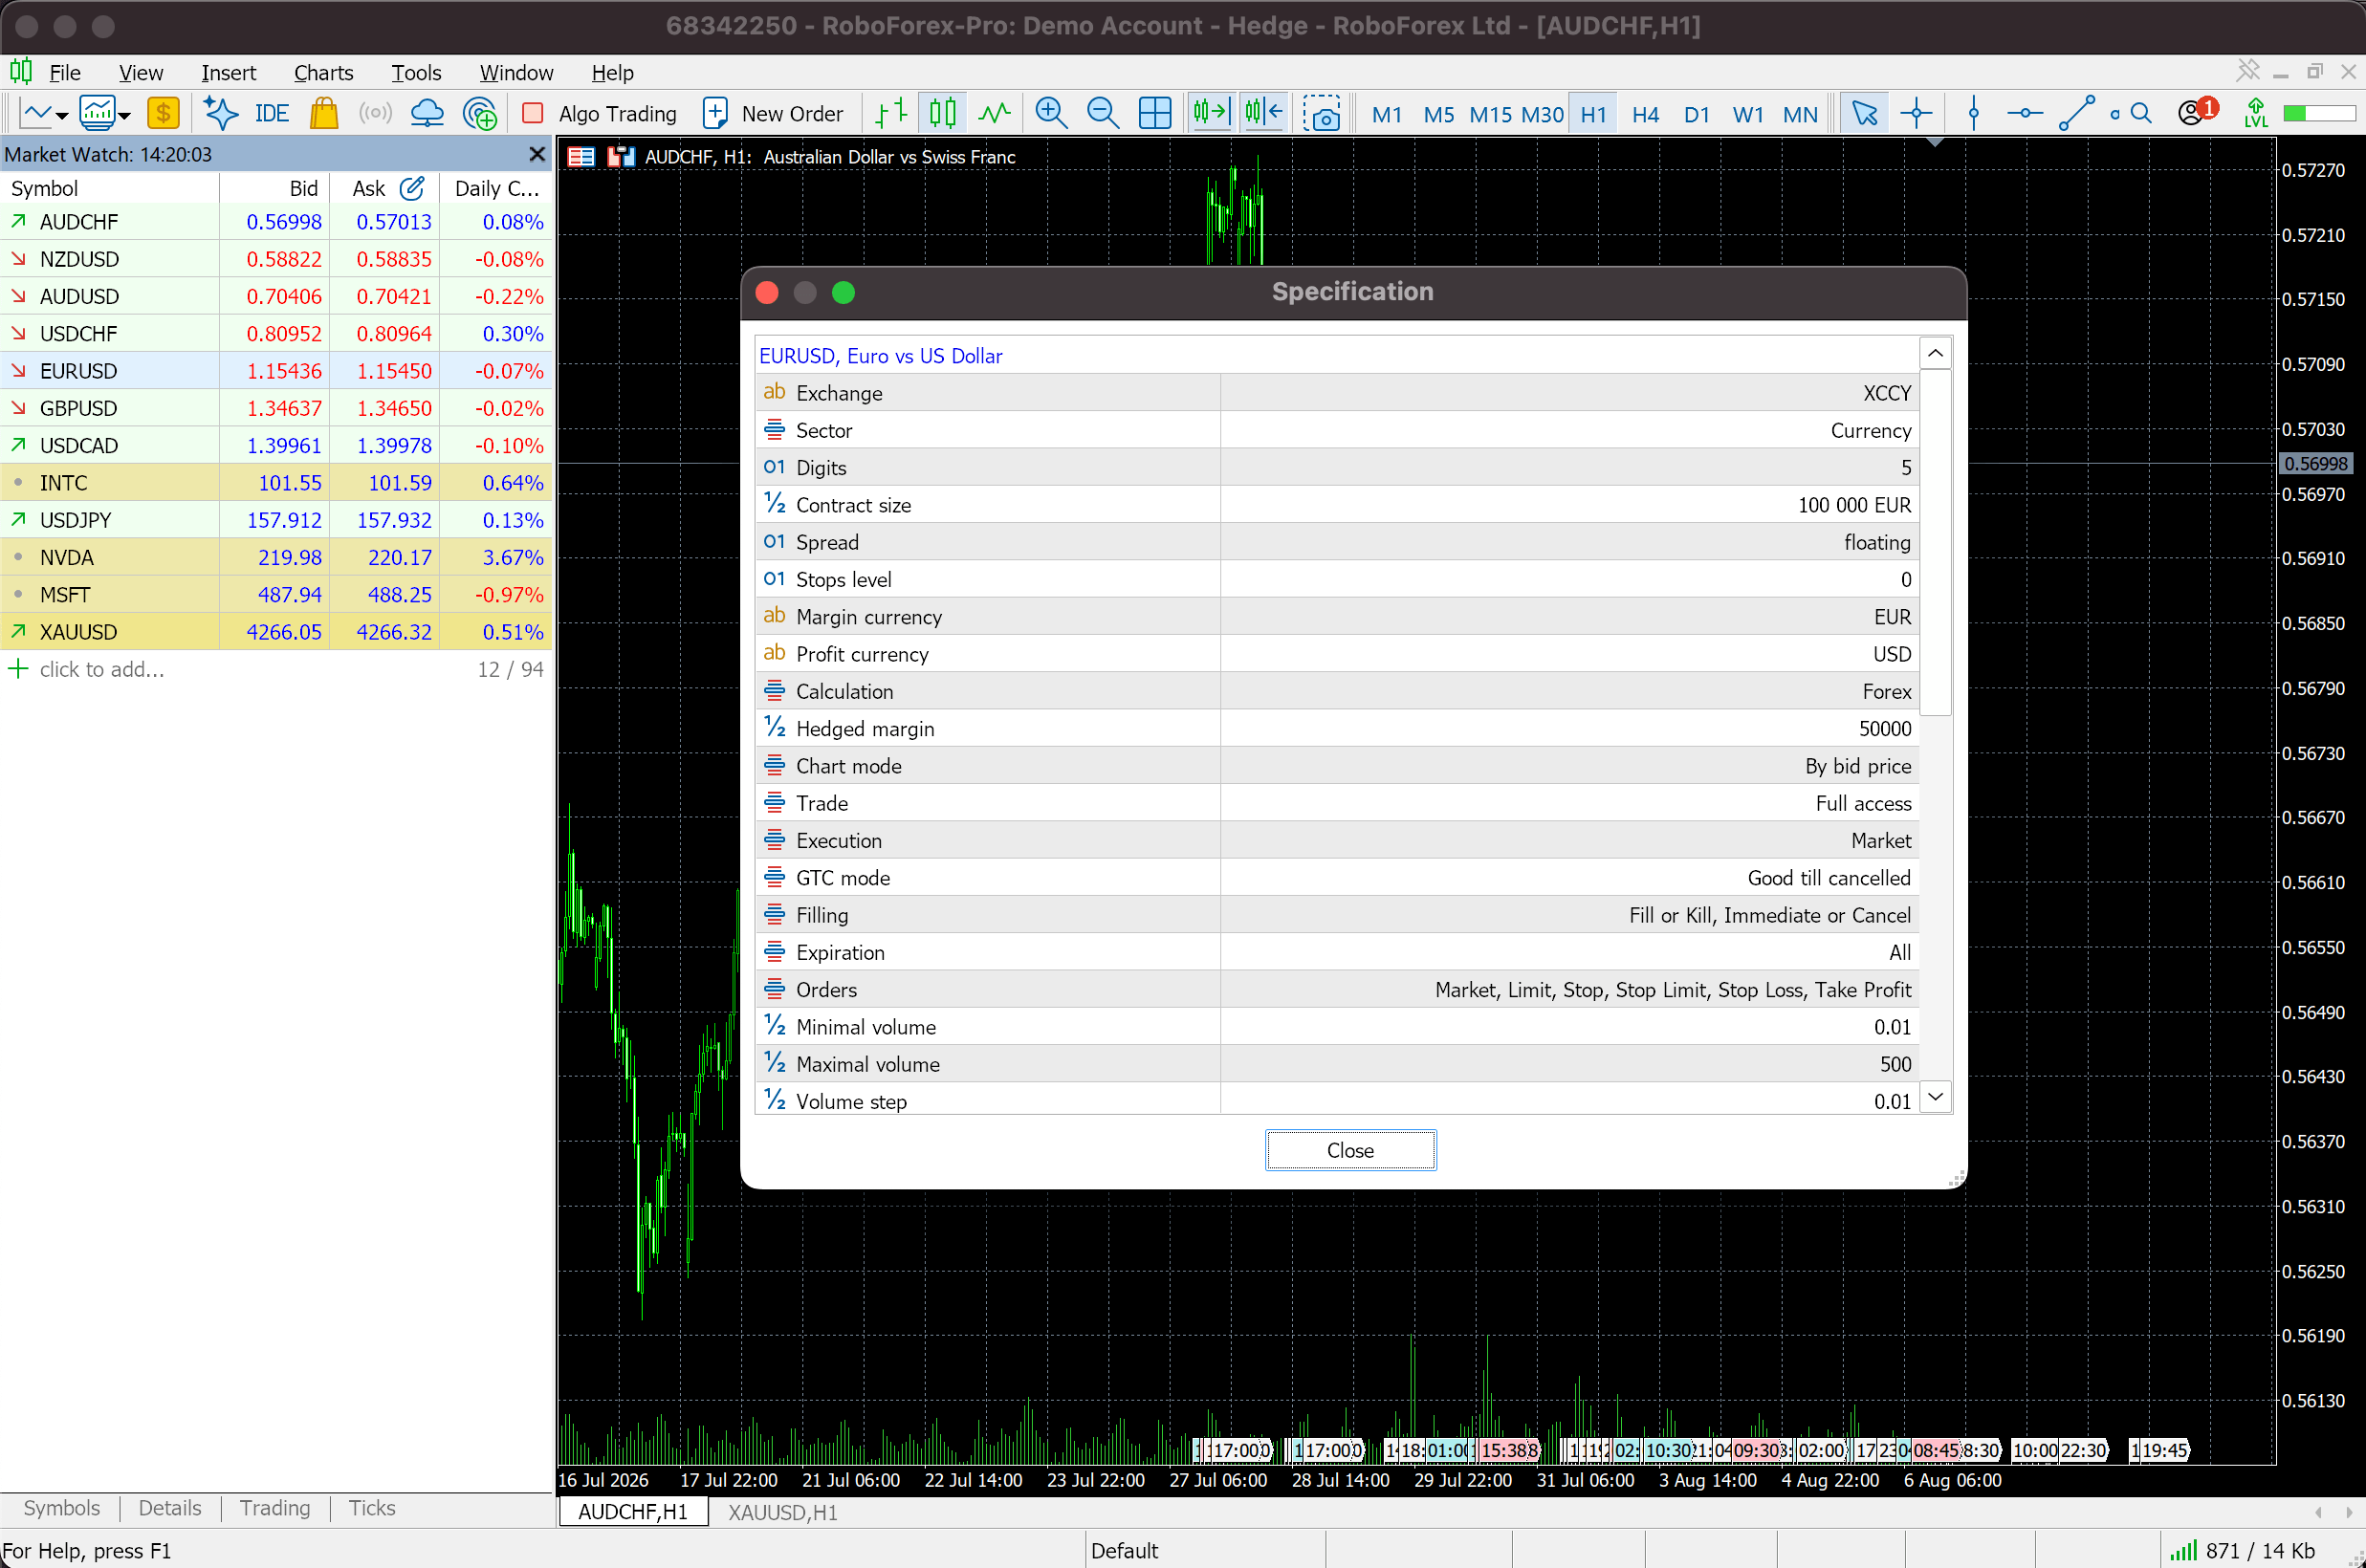Switch to Trading tab in Market Watch
This screenshot has height=1568, width=2366.
point(275,1508)
